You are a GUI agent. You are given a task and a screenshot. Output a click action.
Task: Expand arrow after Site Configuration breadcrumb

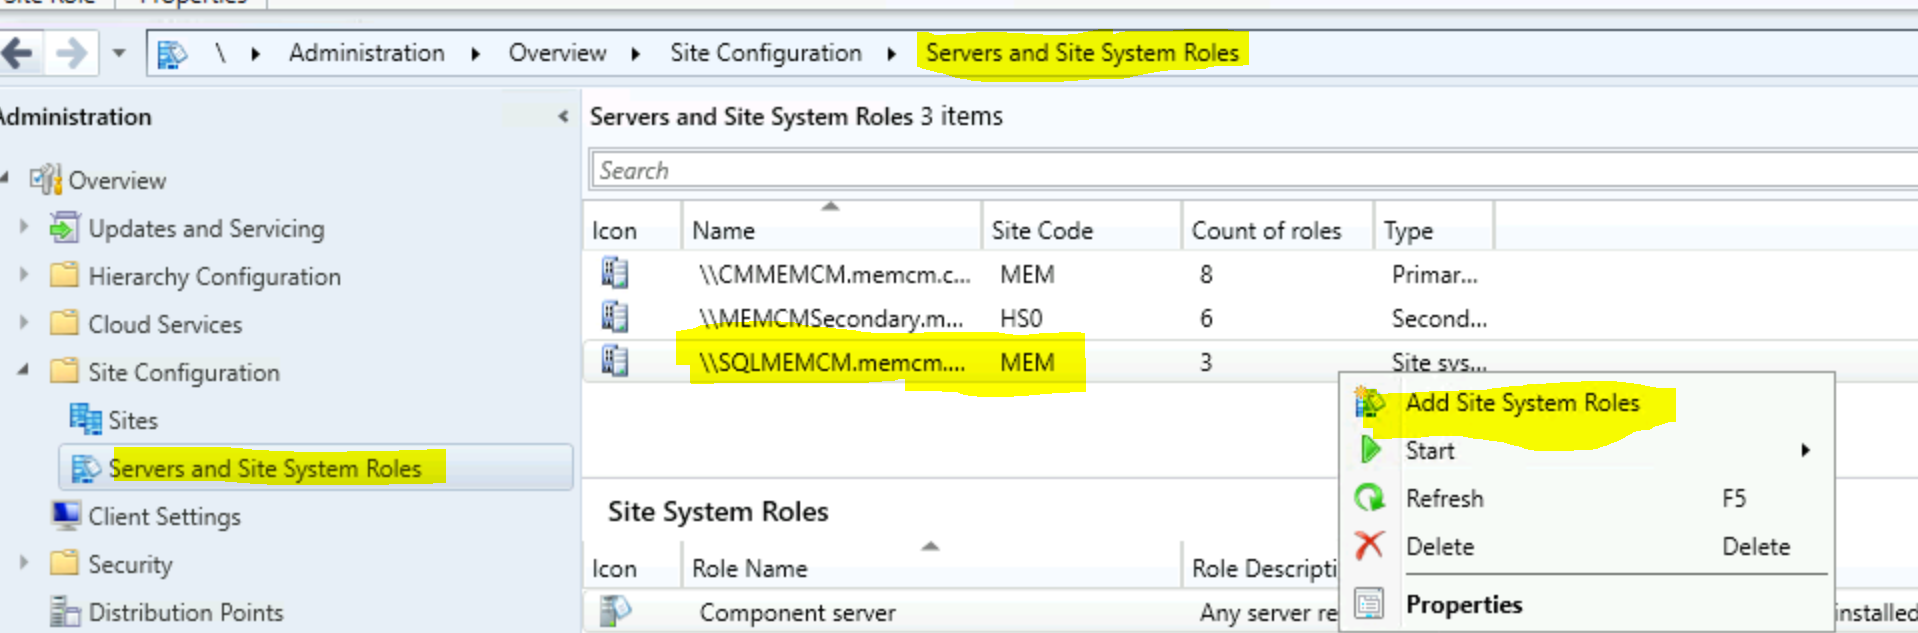[891, 54]
